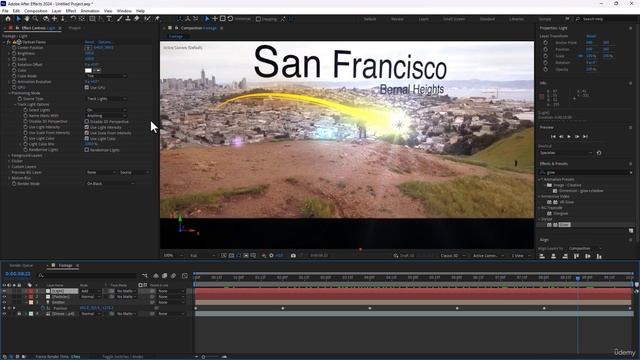Click the Center Position crosshair button
640x360 pixels.
click(x=88, y=48)
